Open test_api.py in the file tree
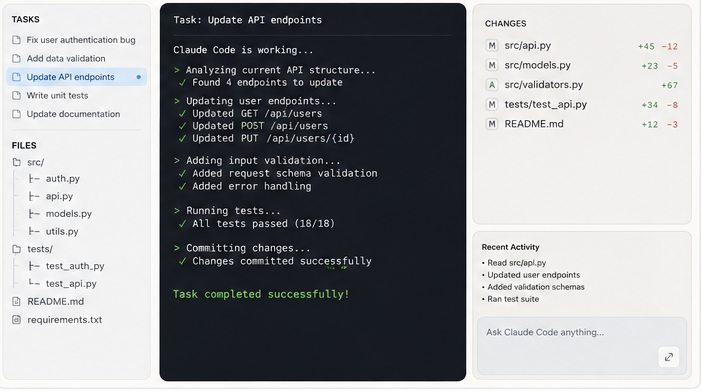Image resolution: width=702 pixels, height=392 pixels. point(71,284)
